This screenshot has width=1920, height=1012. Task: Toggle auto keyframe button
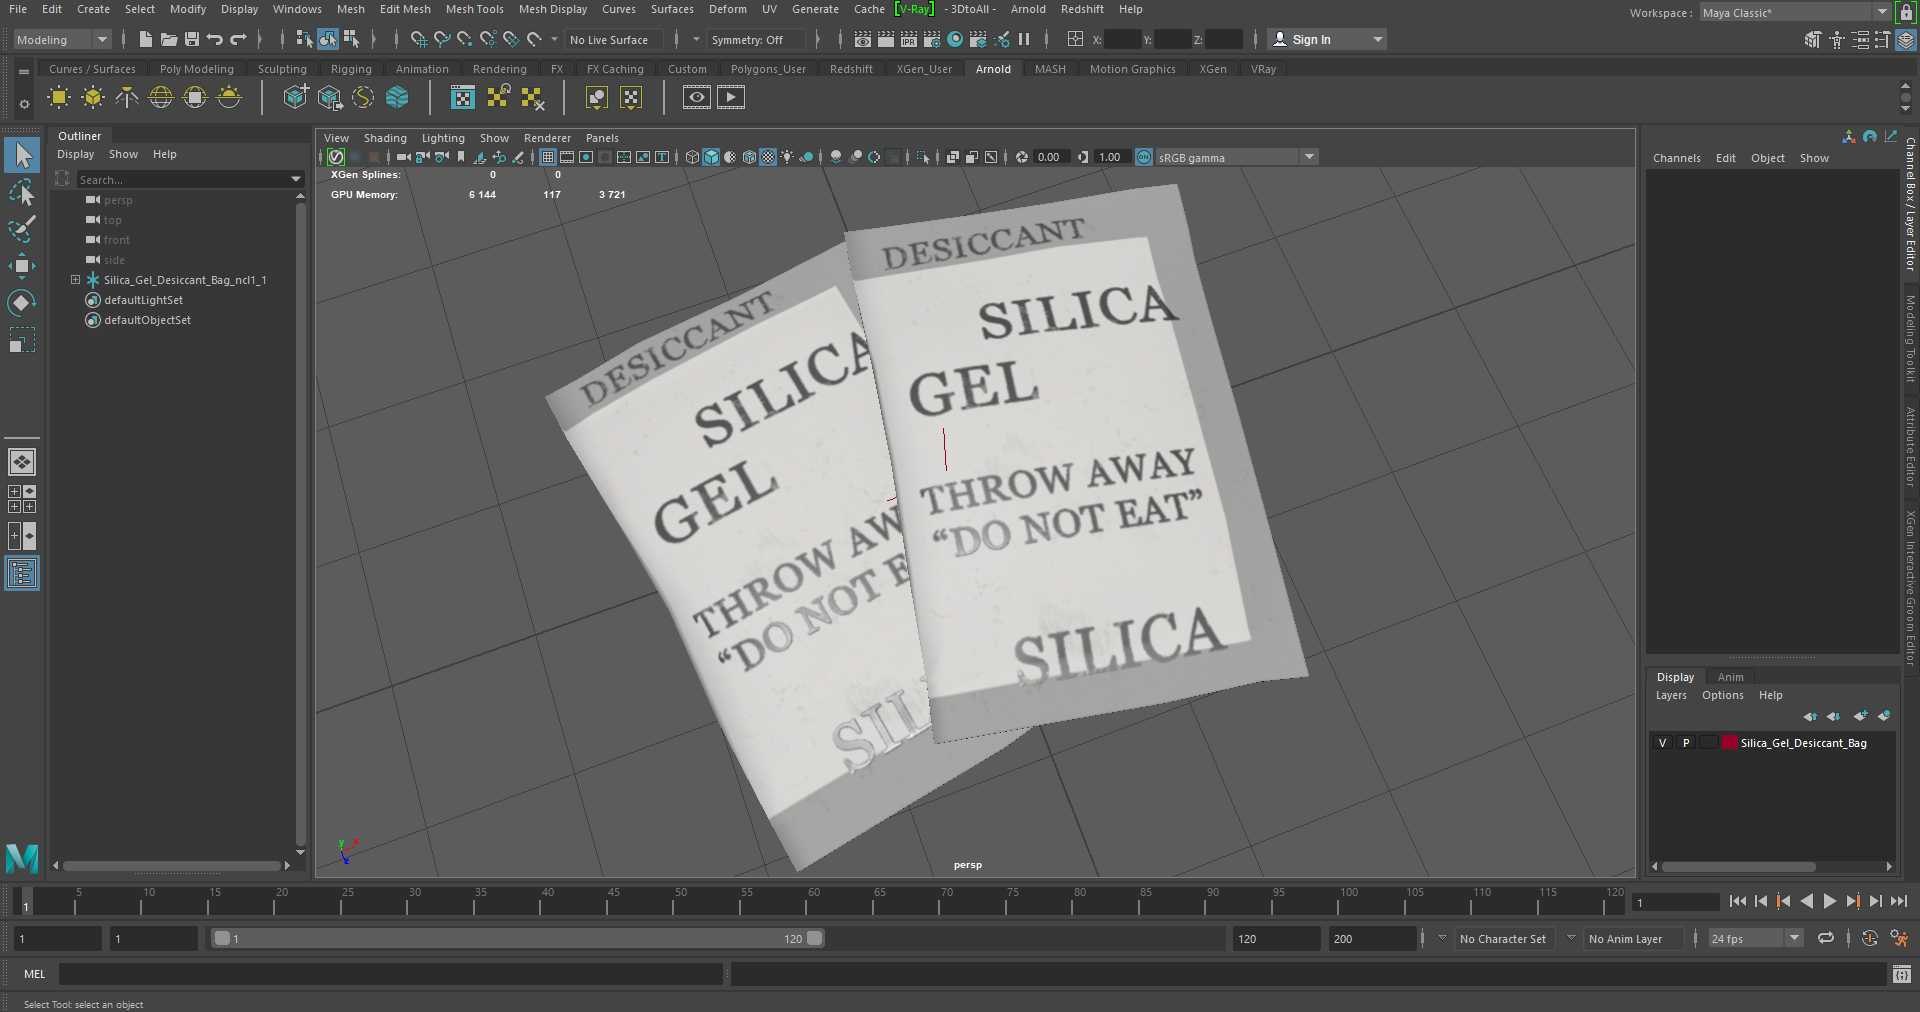click(1869, 938)
